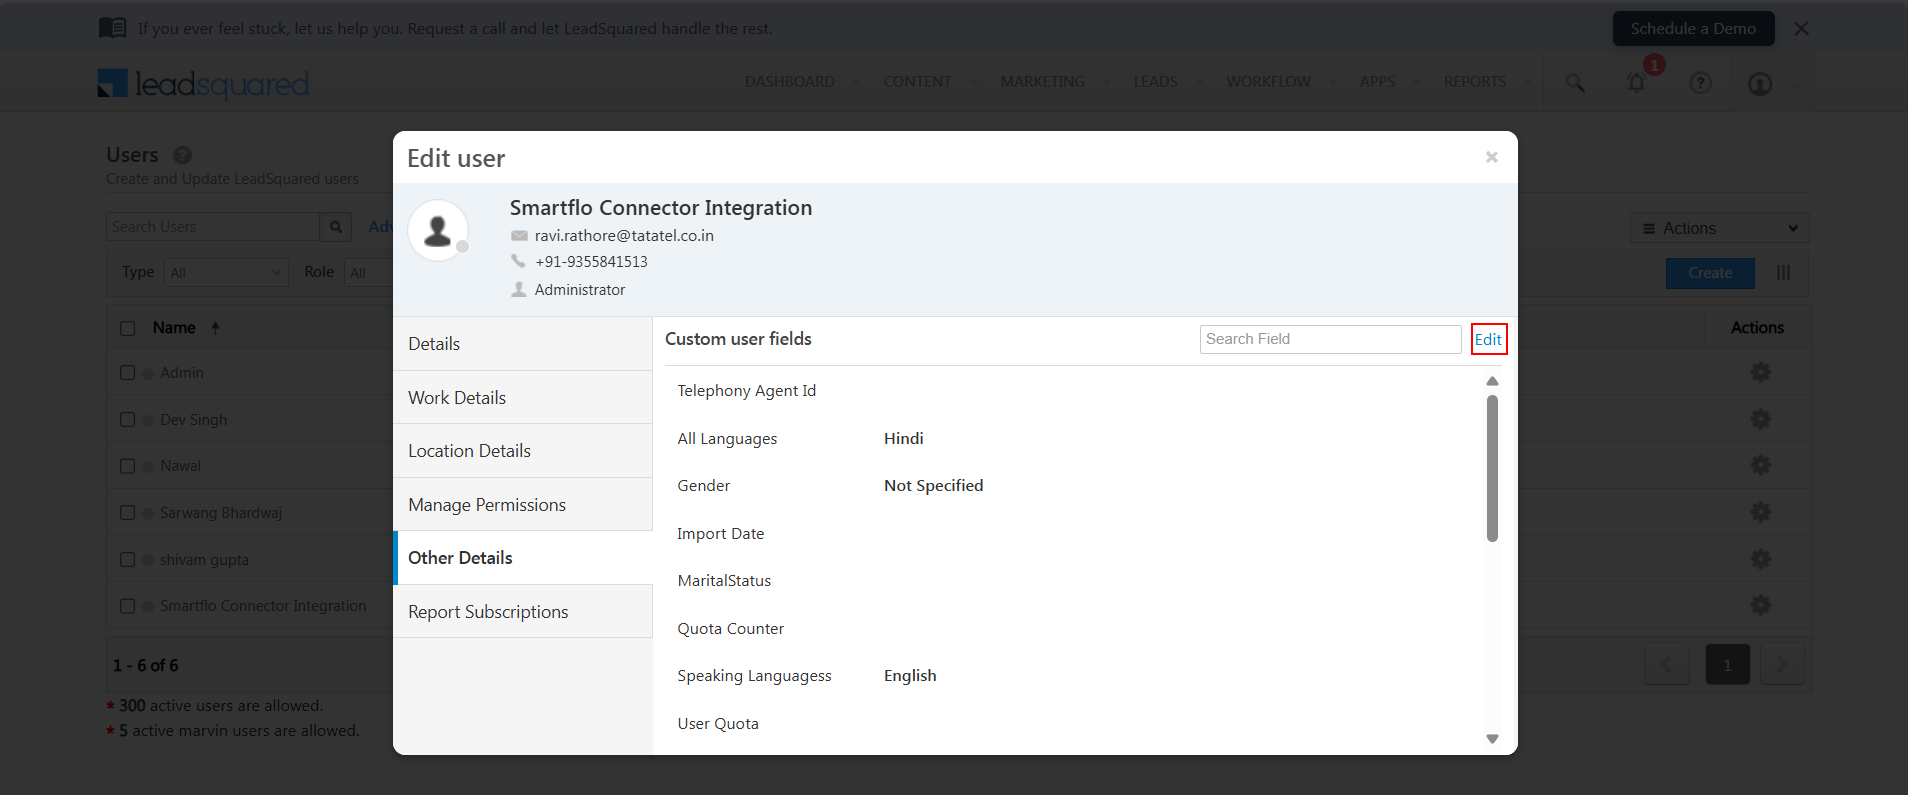Open gear actions for Sarwang Bhardwaj row
This screenshot has width=1908, height=795.
[x=1760, y=512]
